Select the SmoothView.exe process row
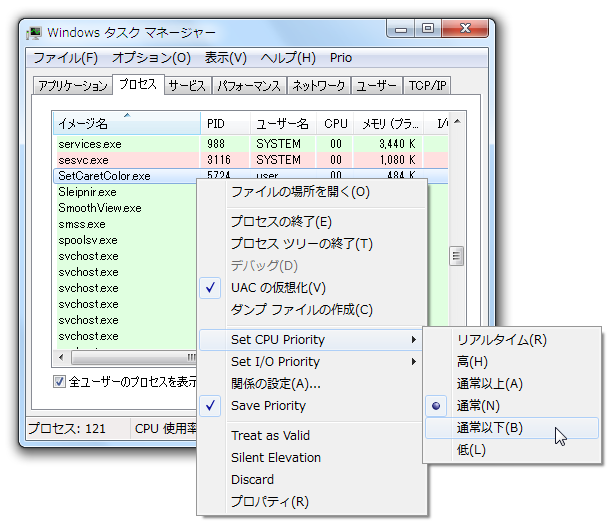Screen dimensions: 611x524 [x=125, y=208]
